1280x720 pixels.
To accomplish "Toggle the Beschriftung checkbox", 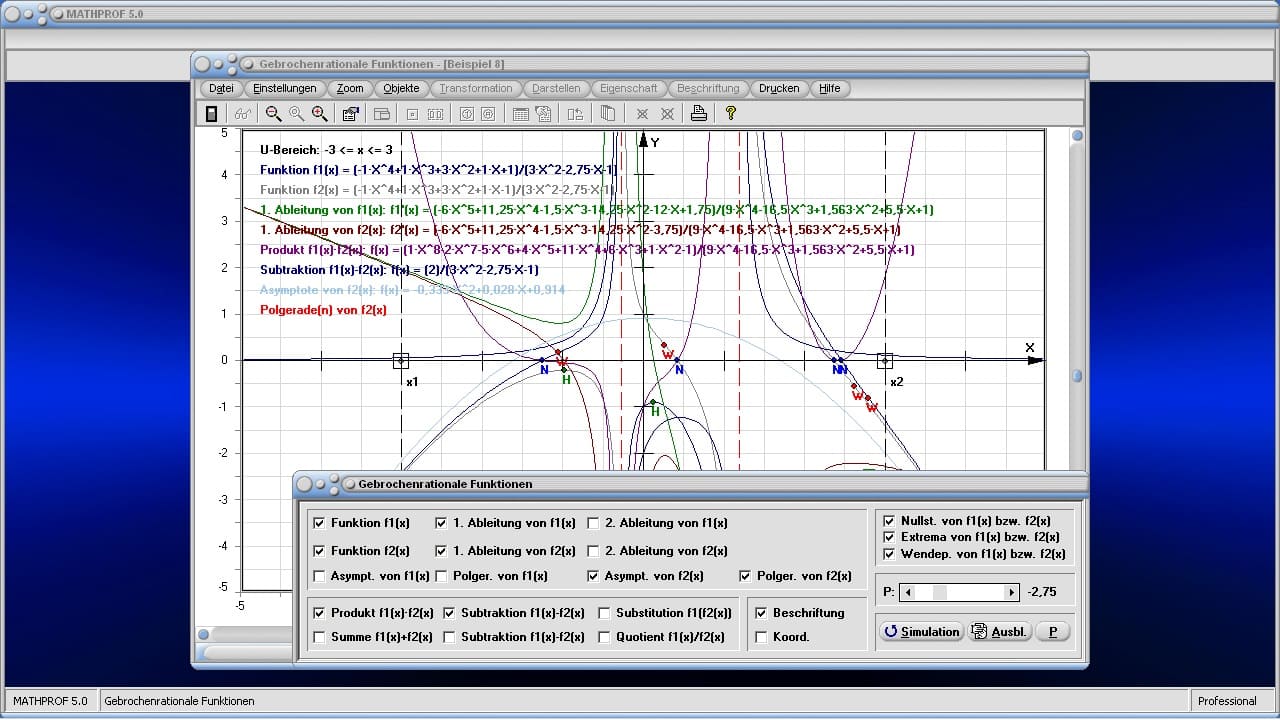I will 761,613.
